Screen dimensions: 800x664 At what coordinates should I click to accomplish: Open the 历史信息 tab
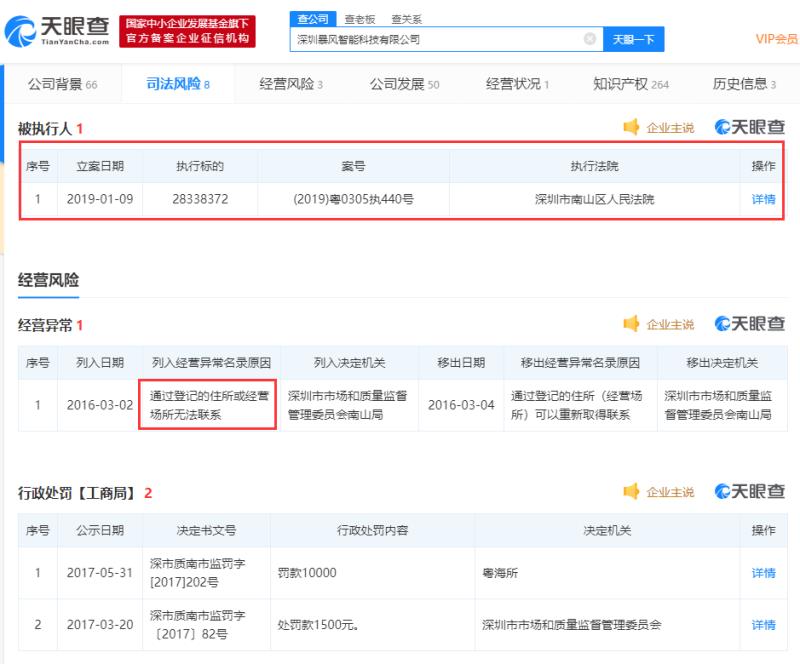(744, 84)
